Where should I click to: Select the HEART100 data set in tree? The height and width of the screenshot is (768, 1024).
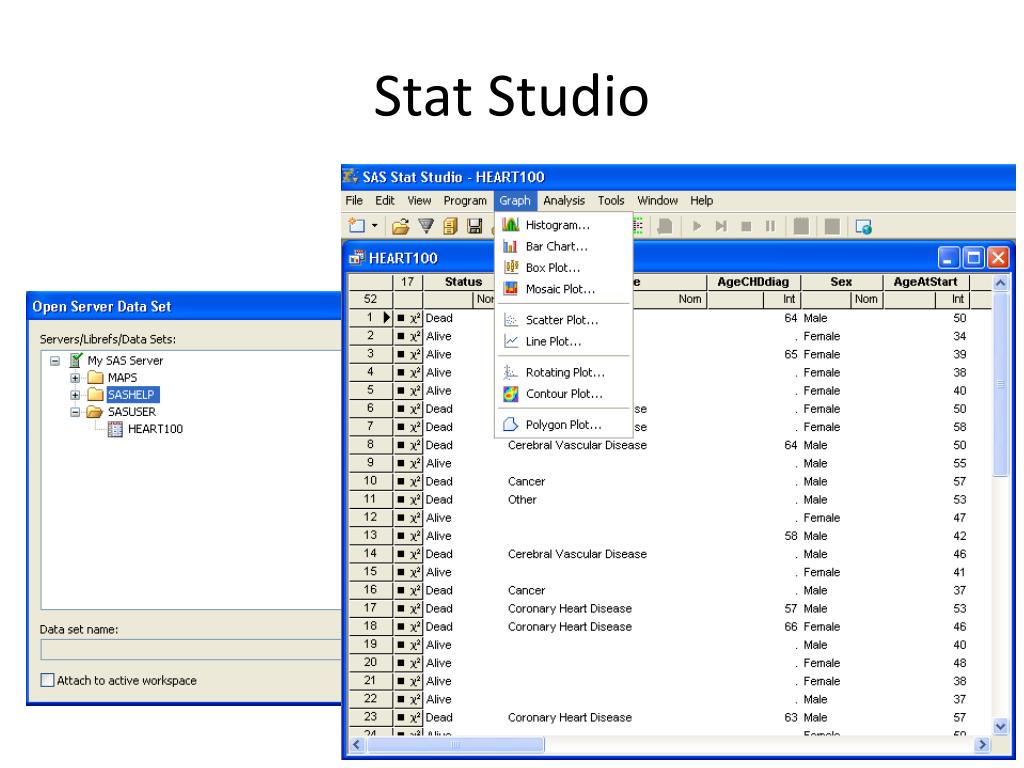(x=155, y=429)
